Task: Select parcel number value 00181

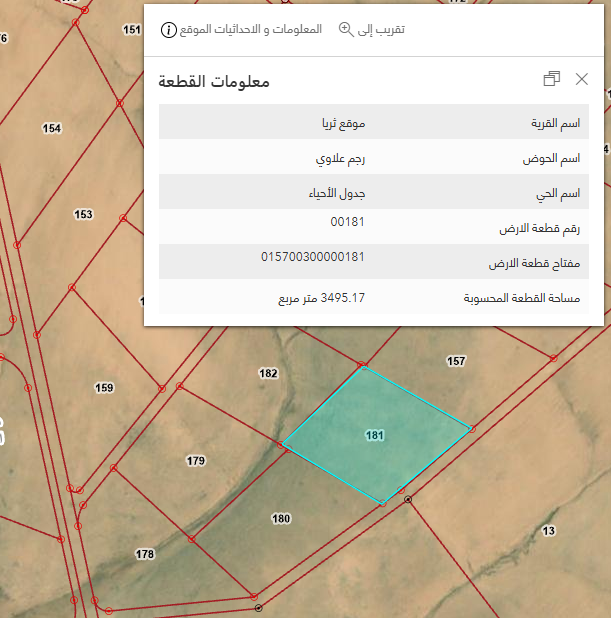Action: 347,222
